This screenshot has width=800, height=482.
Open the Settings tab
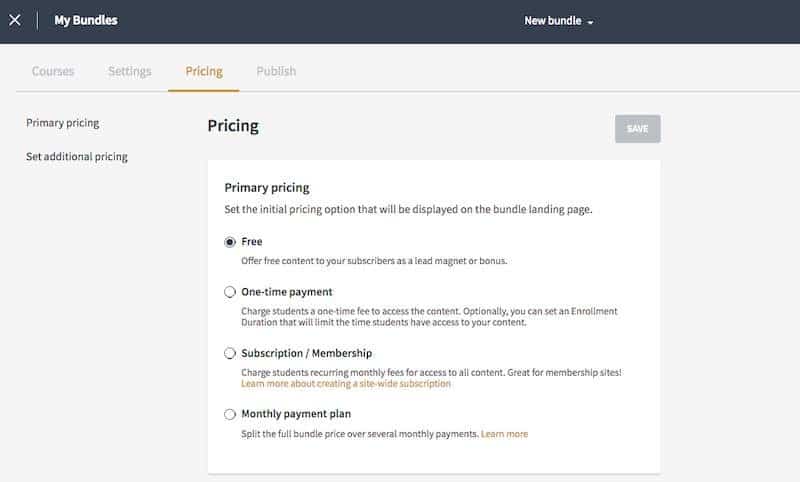(130, 71)
